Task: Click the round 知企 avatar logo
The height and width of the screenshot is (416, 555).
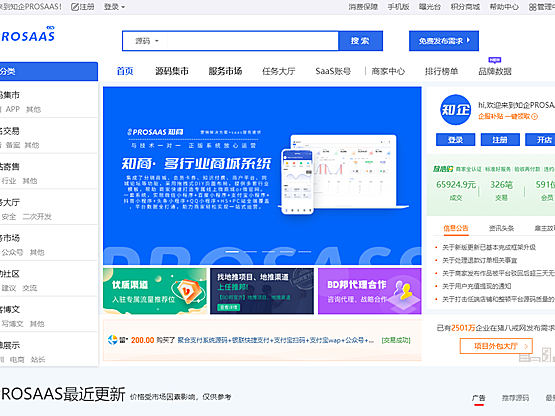Action: tap(456, 110)
